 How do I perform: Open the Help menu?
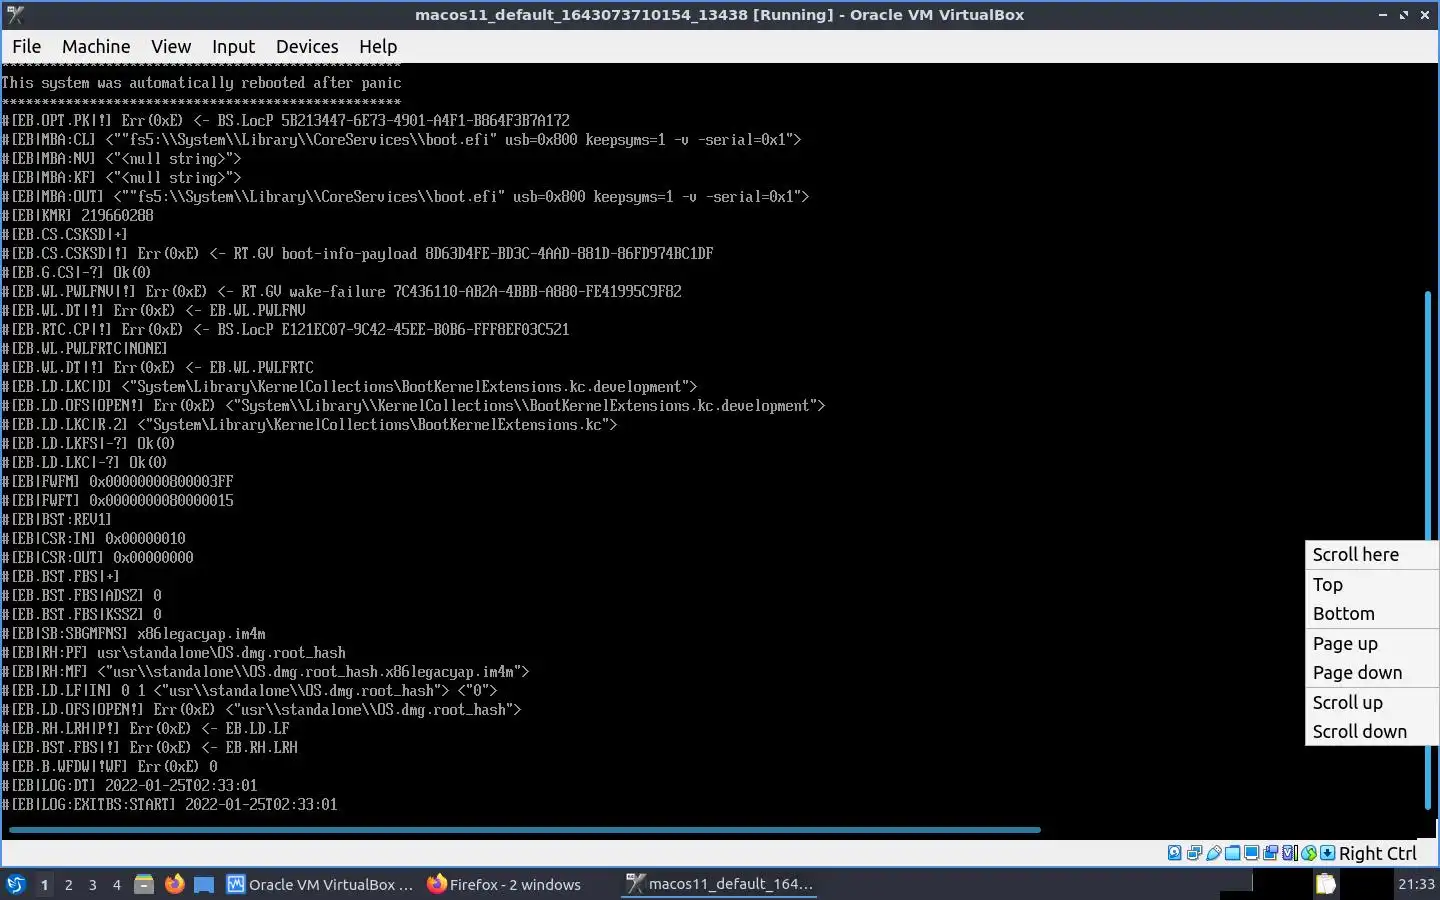click(x=378, y=46)
